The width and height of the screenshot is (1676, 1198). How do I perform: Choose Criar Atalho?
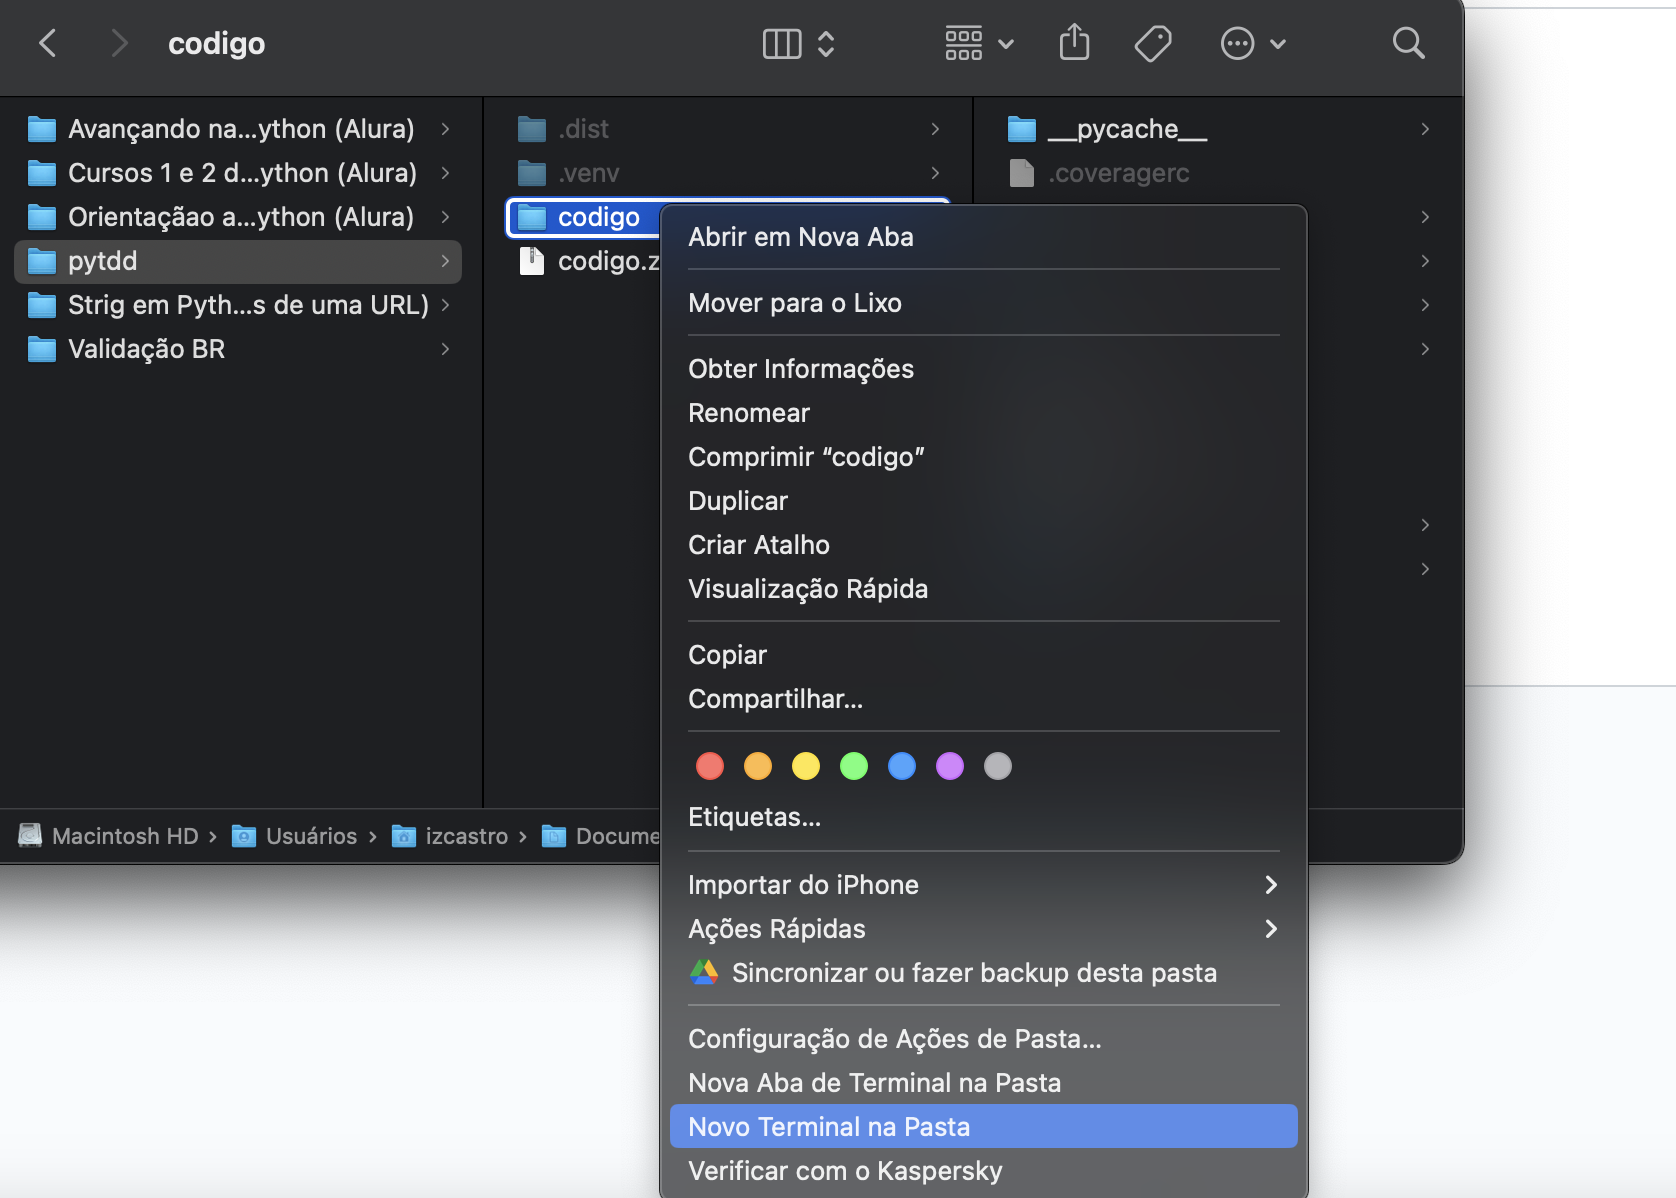pos(983,545)
